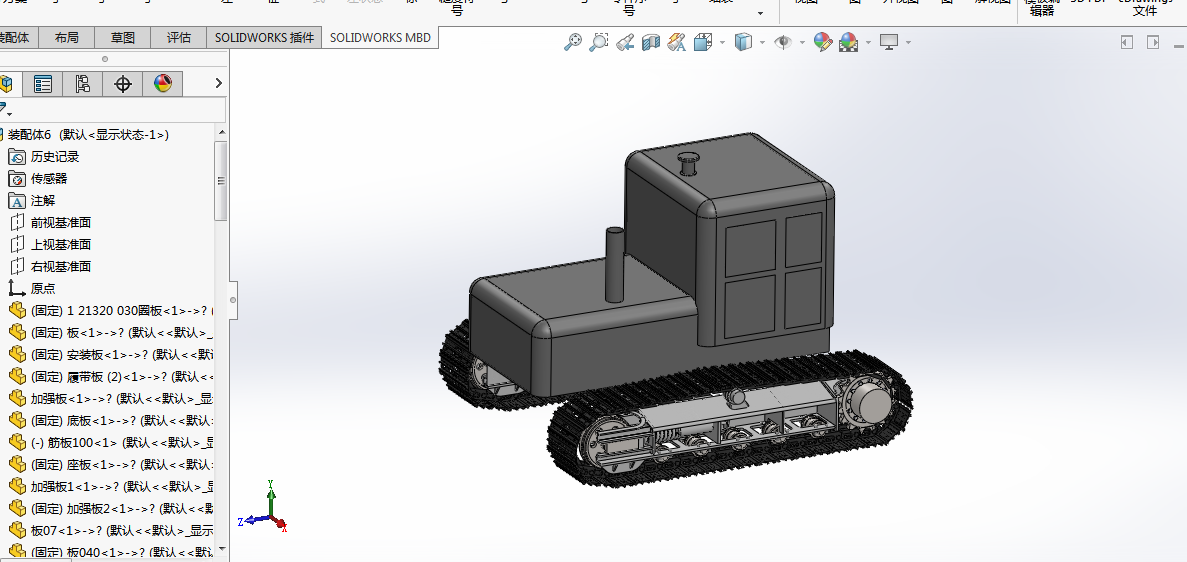The width and height of the screenshot is (1187, 562).
Task: Switch to the FeatureManager design tree tab
Action: coord(9,83)
